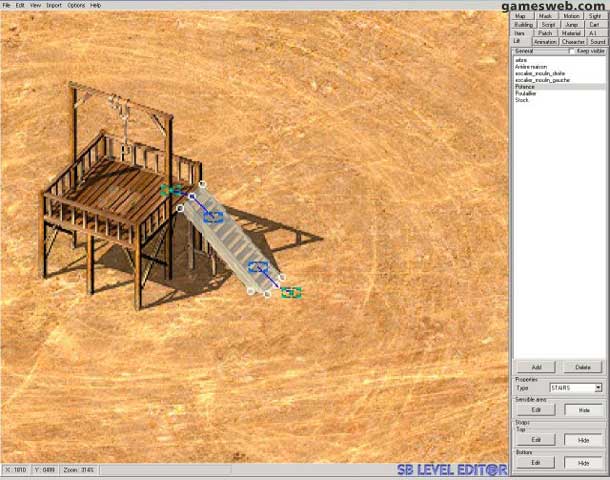Select Poulailler in the lift list

[x=526, y=93]
